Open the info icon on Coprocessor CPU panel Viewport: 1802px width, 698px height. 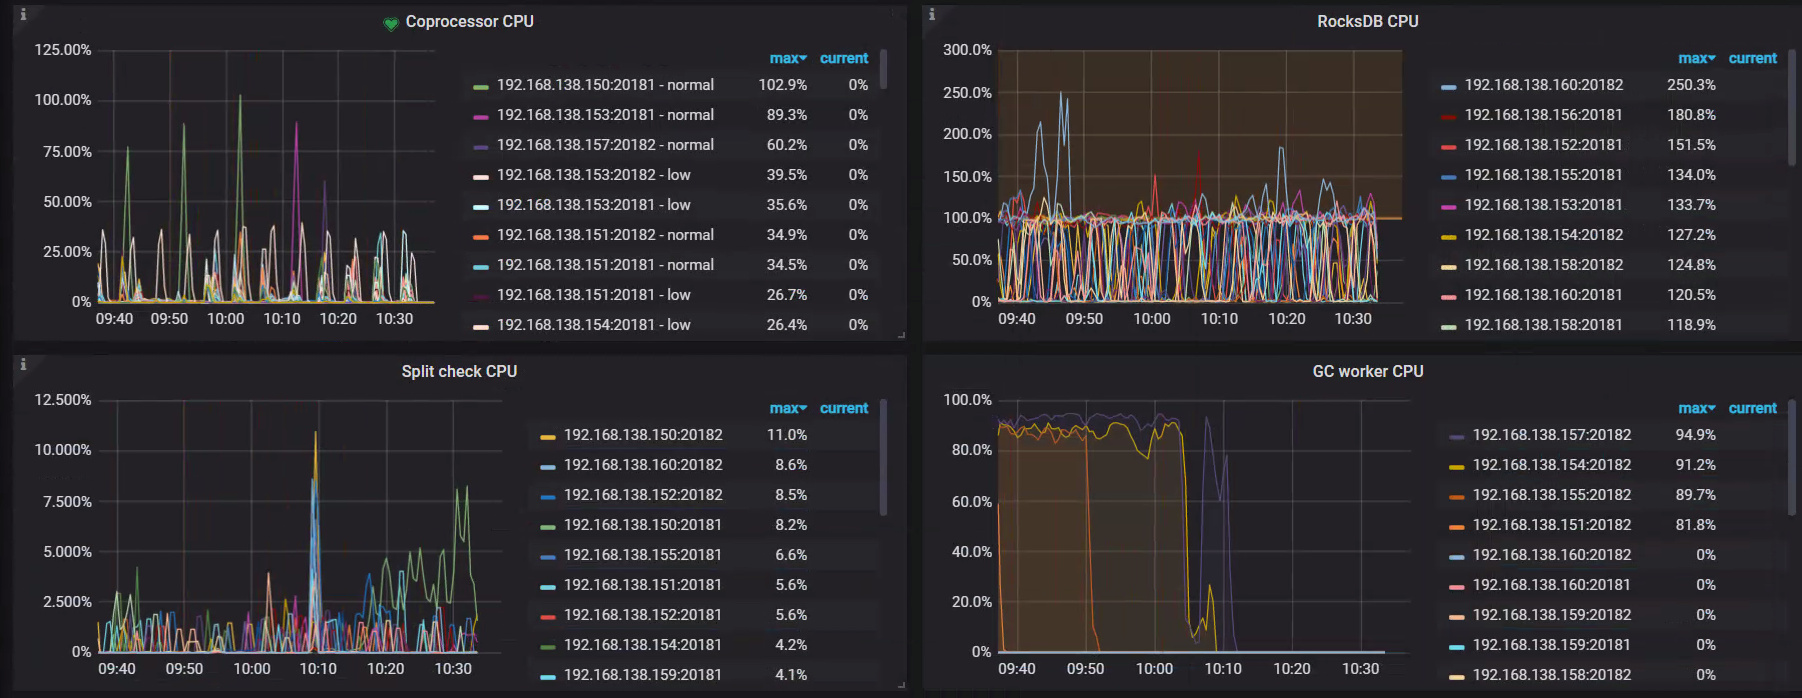pos(23,14)
